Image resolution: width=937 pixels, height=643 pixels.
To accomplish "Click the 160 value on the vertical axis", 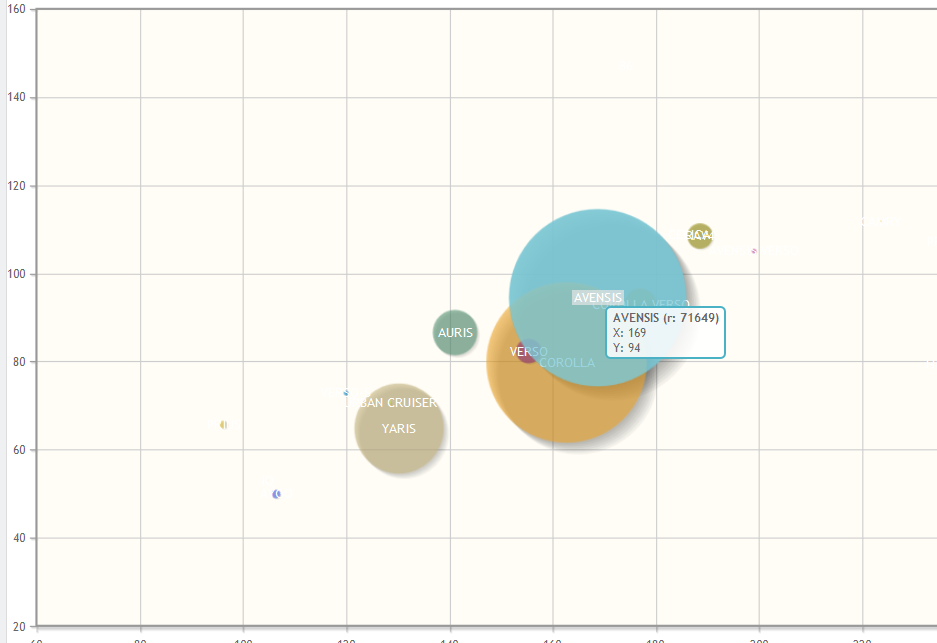I will click(17, 9).
